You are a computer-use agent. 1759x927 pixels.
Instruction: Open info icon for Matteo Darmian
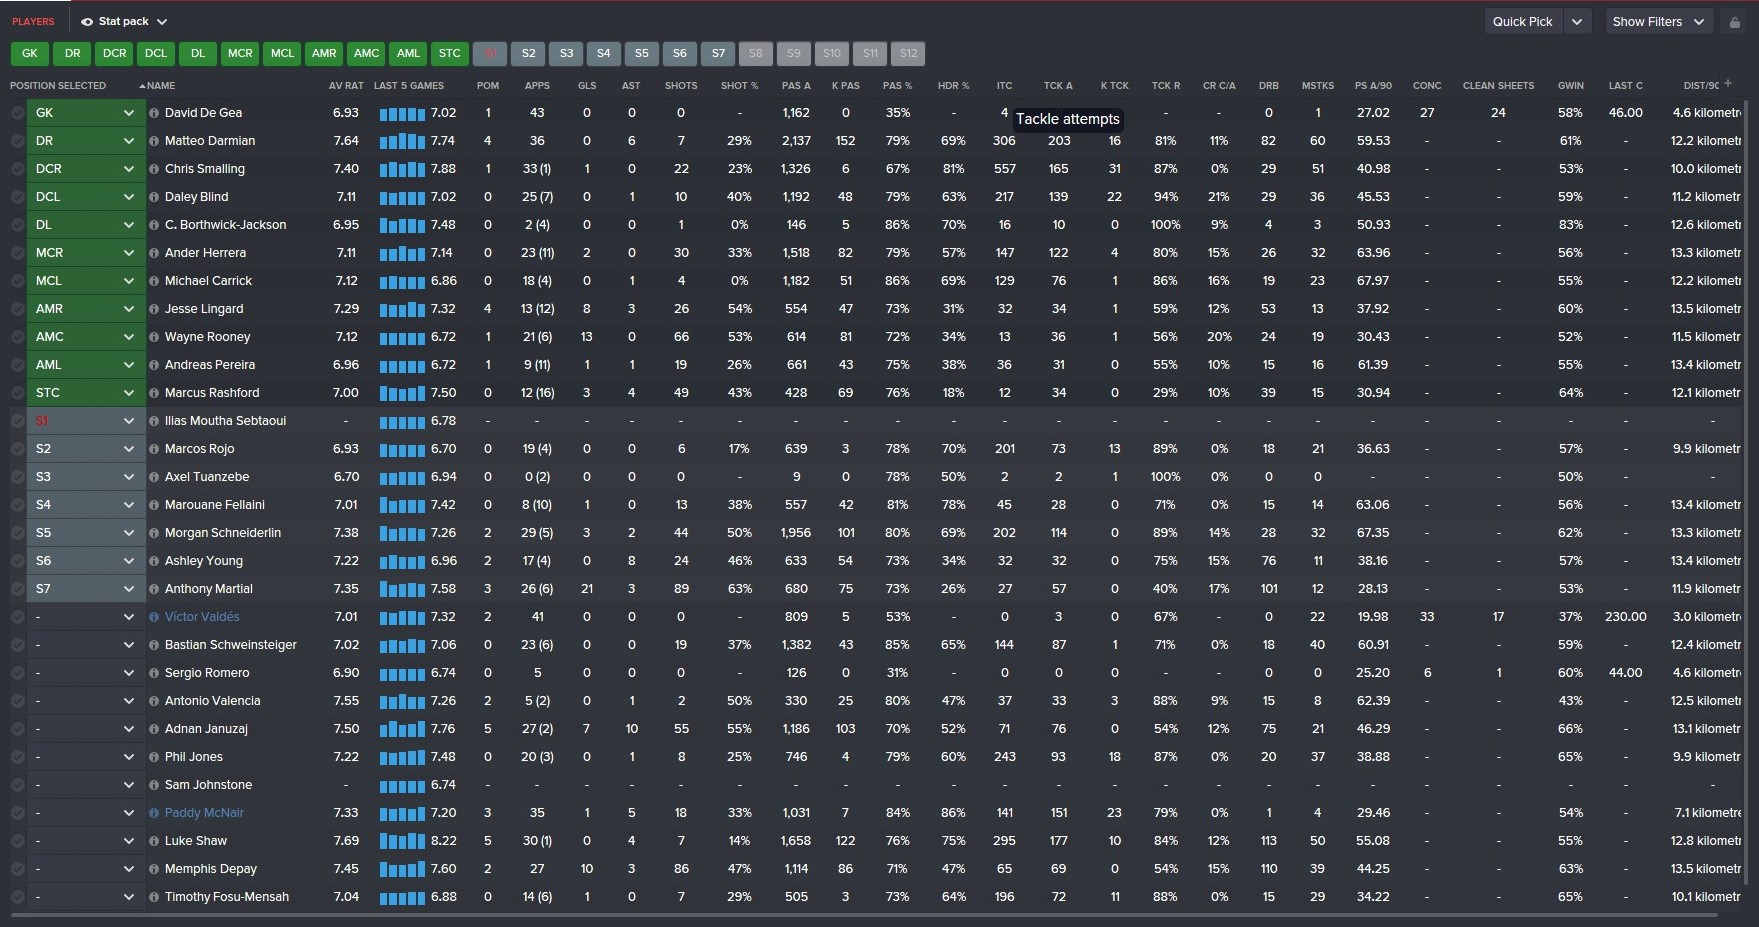click(154, 141)
